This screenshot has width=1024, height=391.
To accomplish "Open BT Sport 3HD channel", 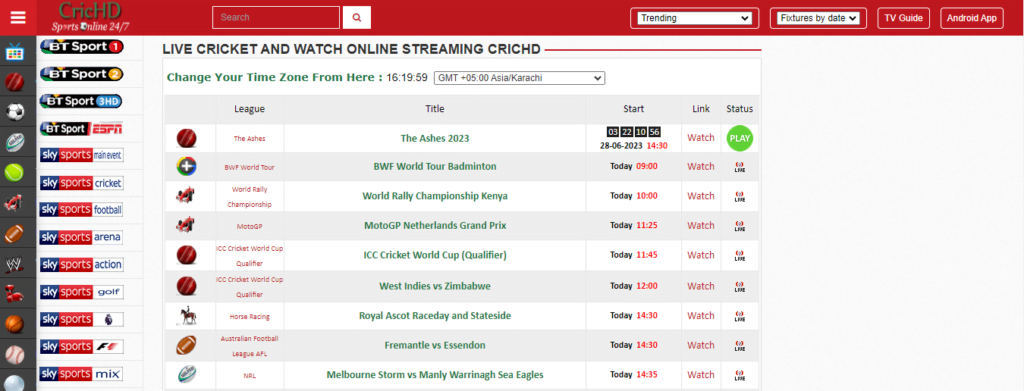I will point(82,101).
